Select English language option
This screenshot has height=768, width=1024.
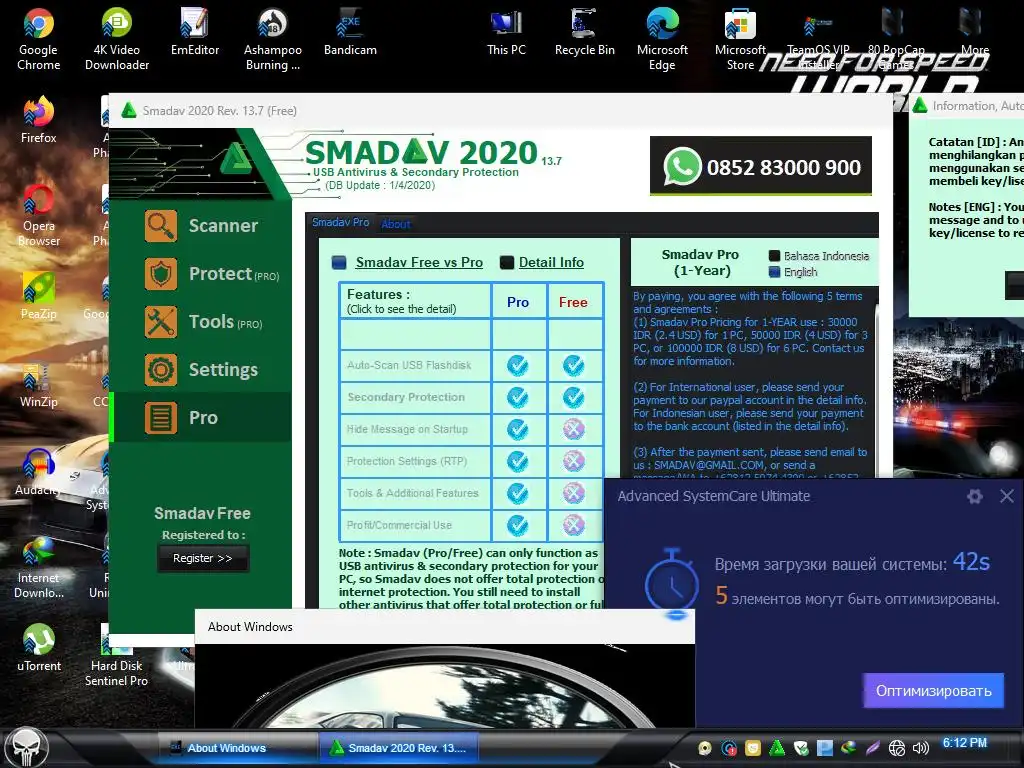tap(793, 272)
